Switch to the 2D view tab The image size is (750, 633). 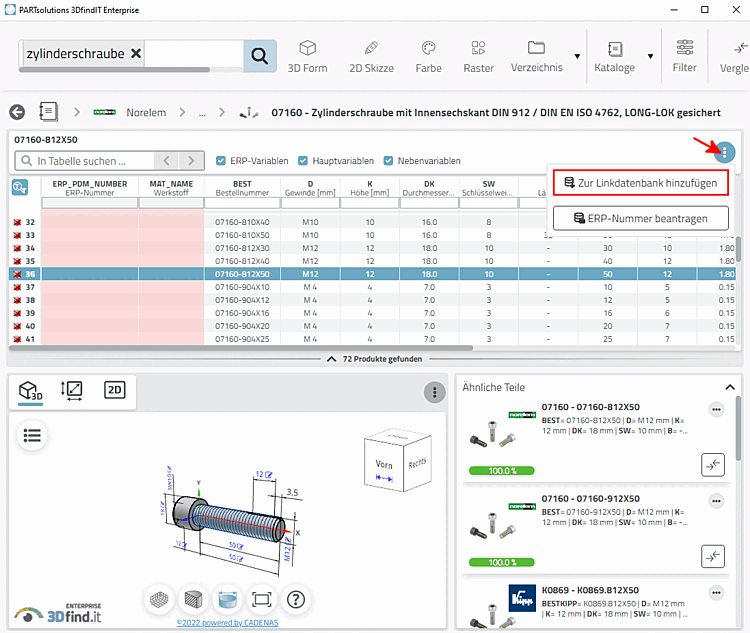tap(115, 391)
